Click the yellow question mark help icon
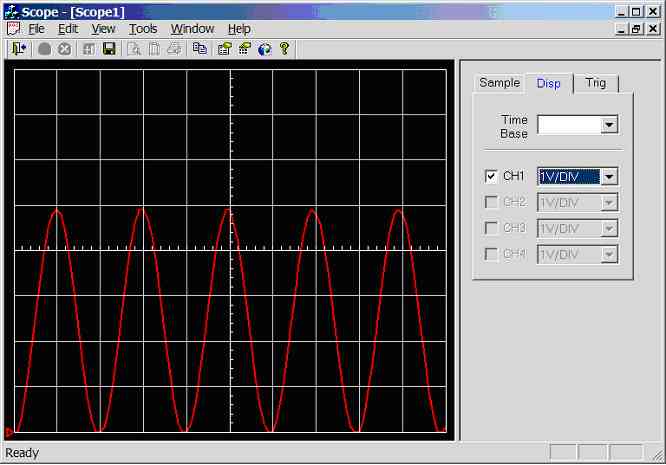 (x=284, y=48)
